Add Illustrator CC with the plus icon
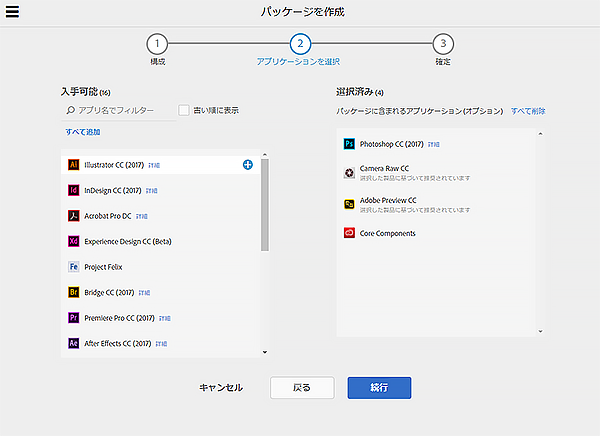The width and height of the screenshot is (600, 436). [248, 165]
